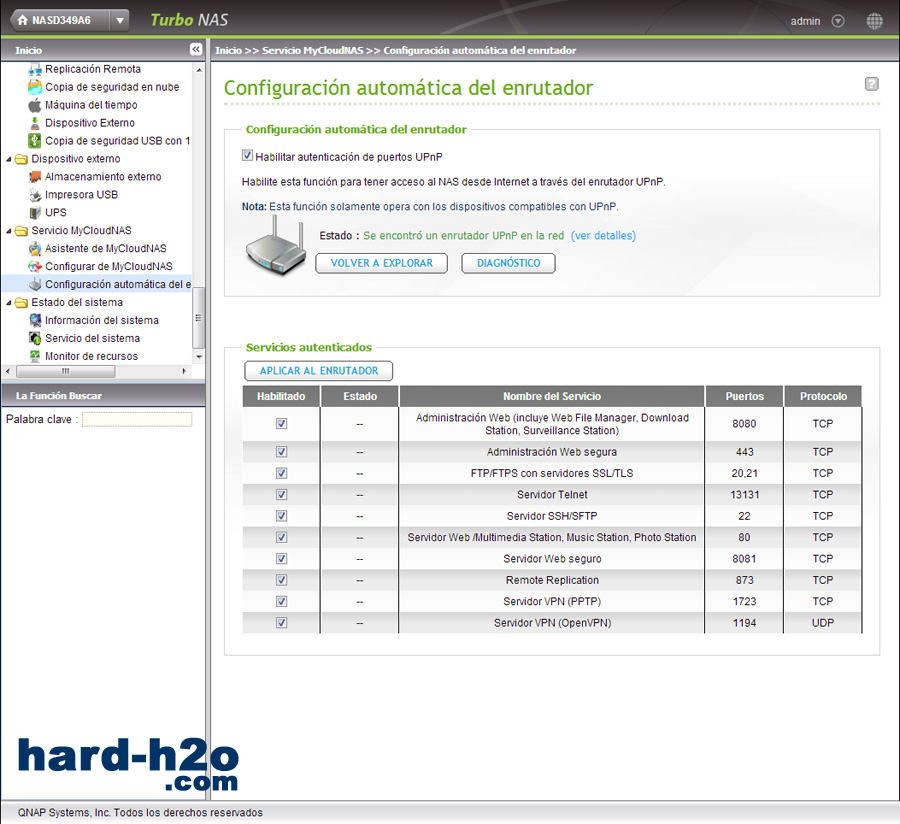
Task: Uncheck Servidor Web Multimedia Station checkbox
Action: pos(281,537)
